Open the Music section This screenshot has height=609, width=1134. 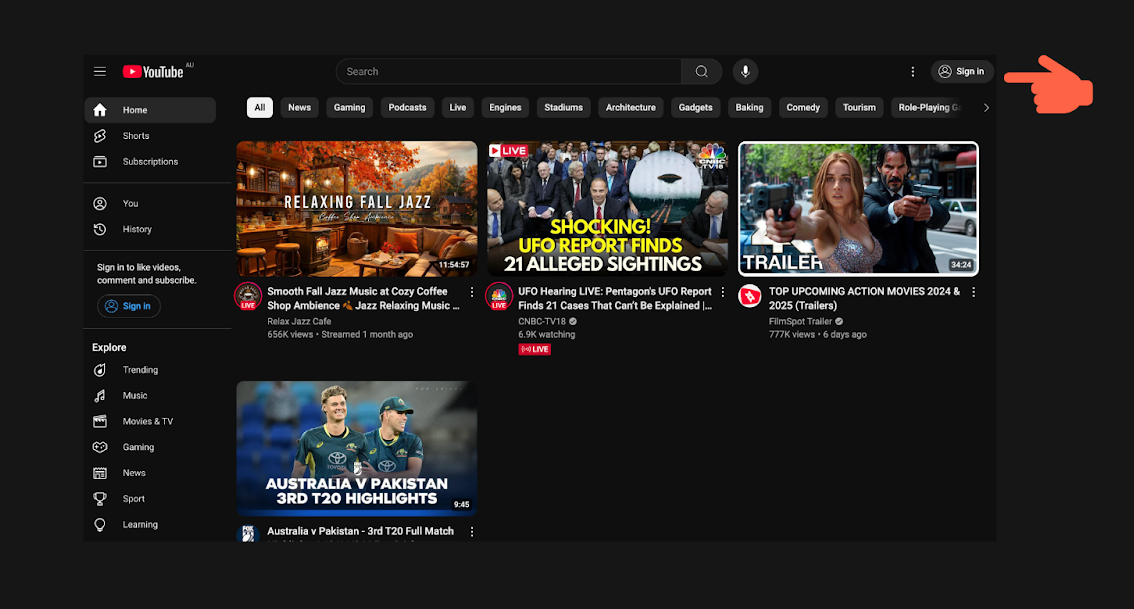point(135,395)
